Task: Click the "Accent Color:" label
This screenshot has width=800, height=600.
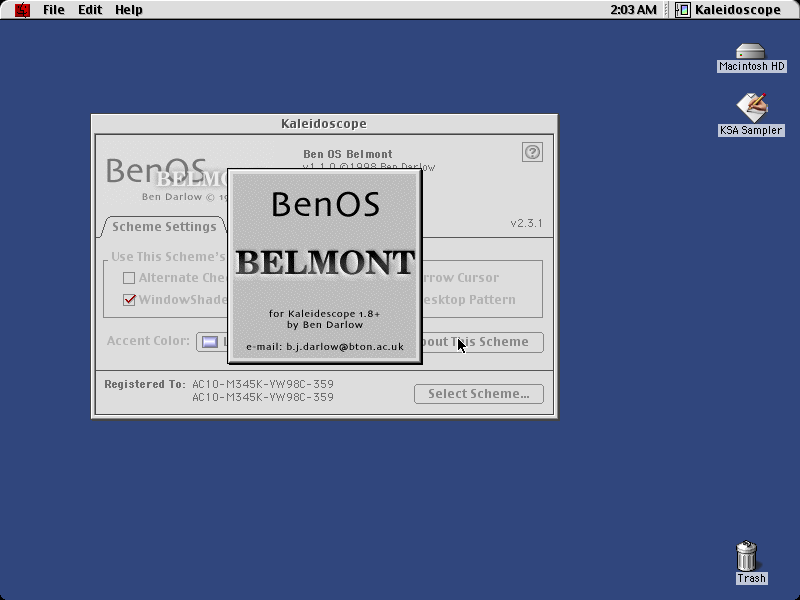Action: pyautogui.click(x=148, y=341)
